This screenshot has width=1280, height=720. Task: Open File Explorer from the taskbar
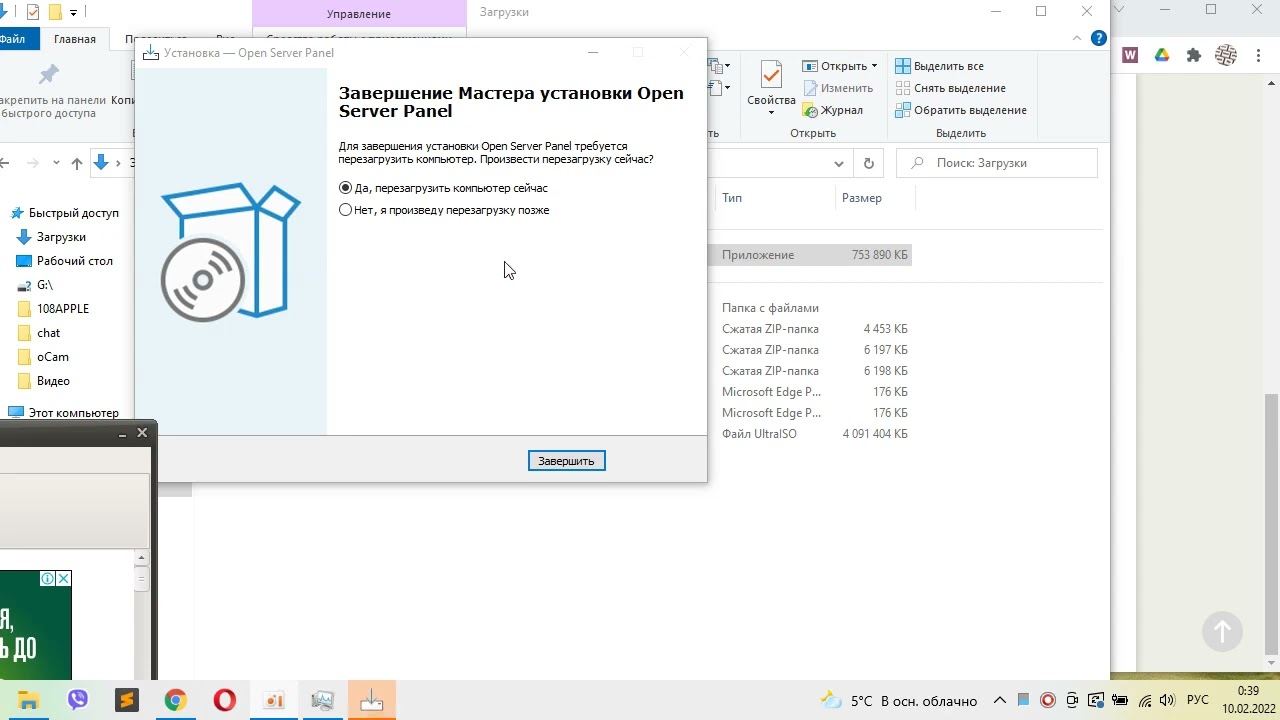click(28, 700)
